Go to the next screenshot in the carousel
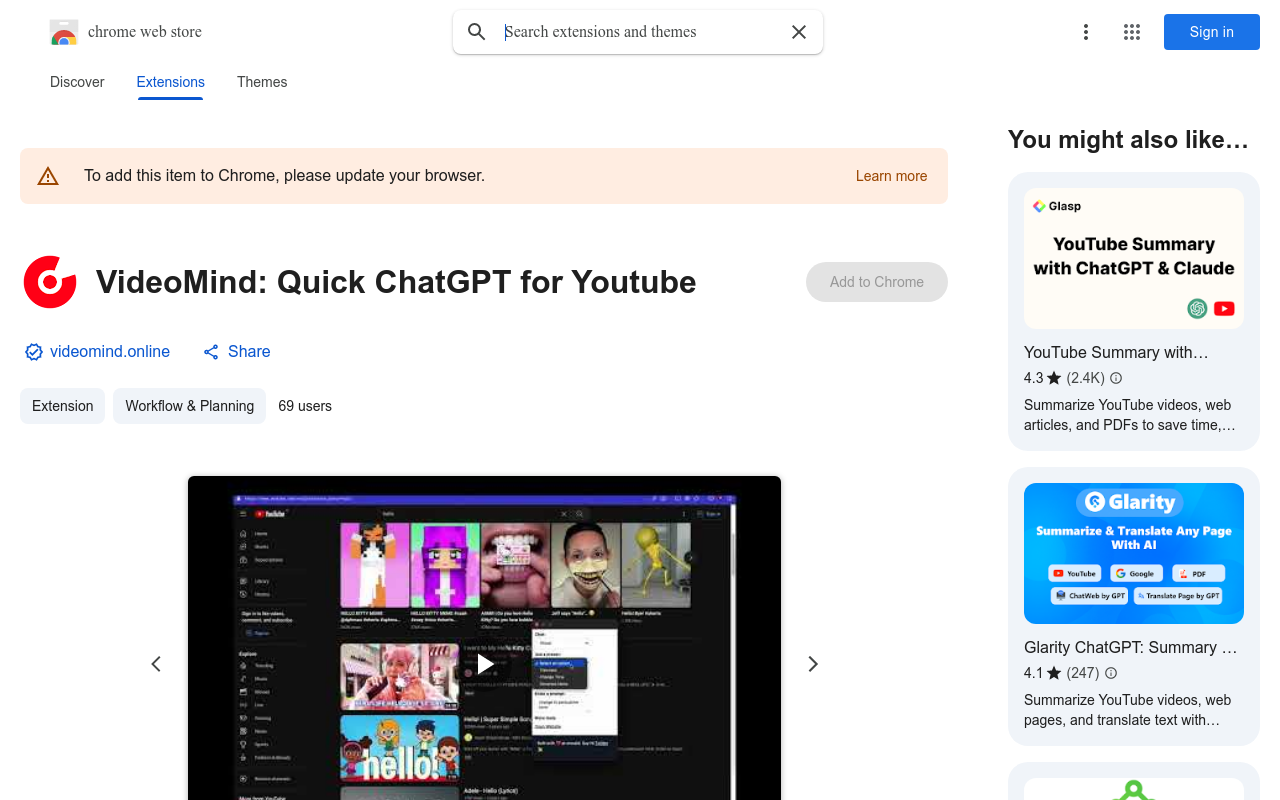This screenshot has height=800, width=1280. [813, 664]
